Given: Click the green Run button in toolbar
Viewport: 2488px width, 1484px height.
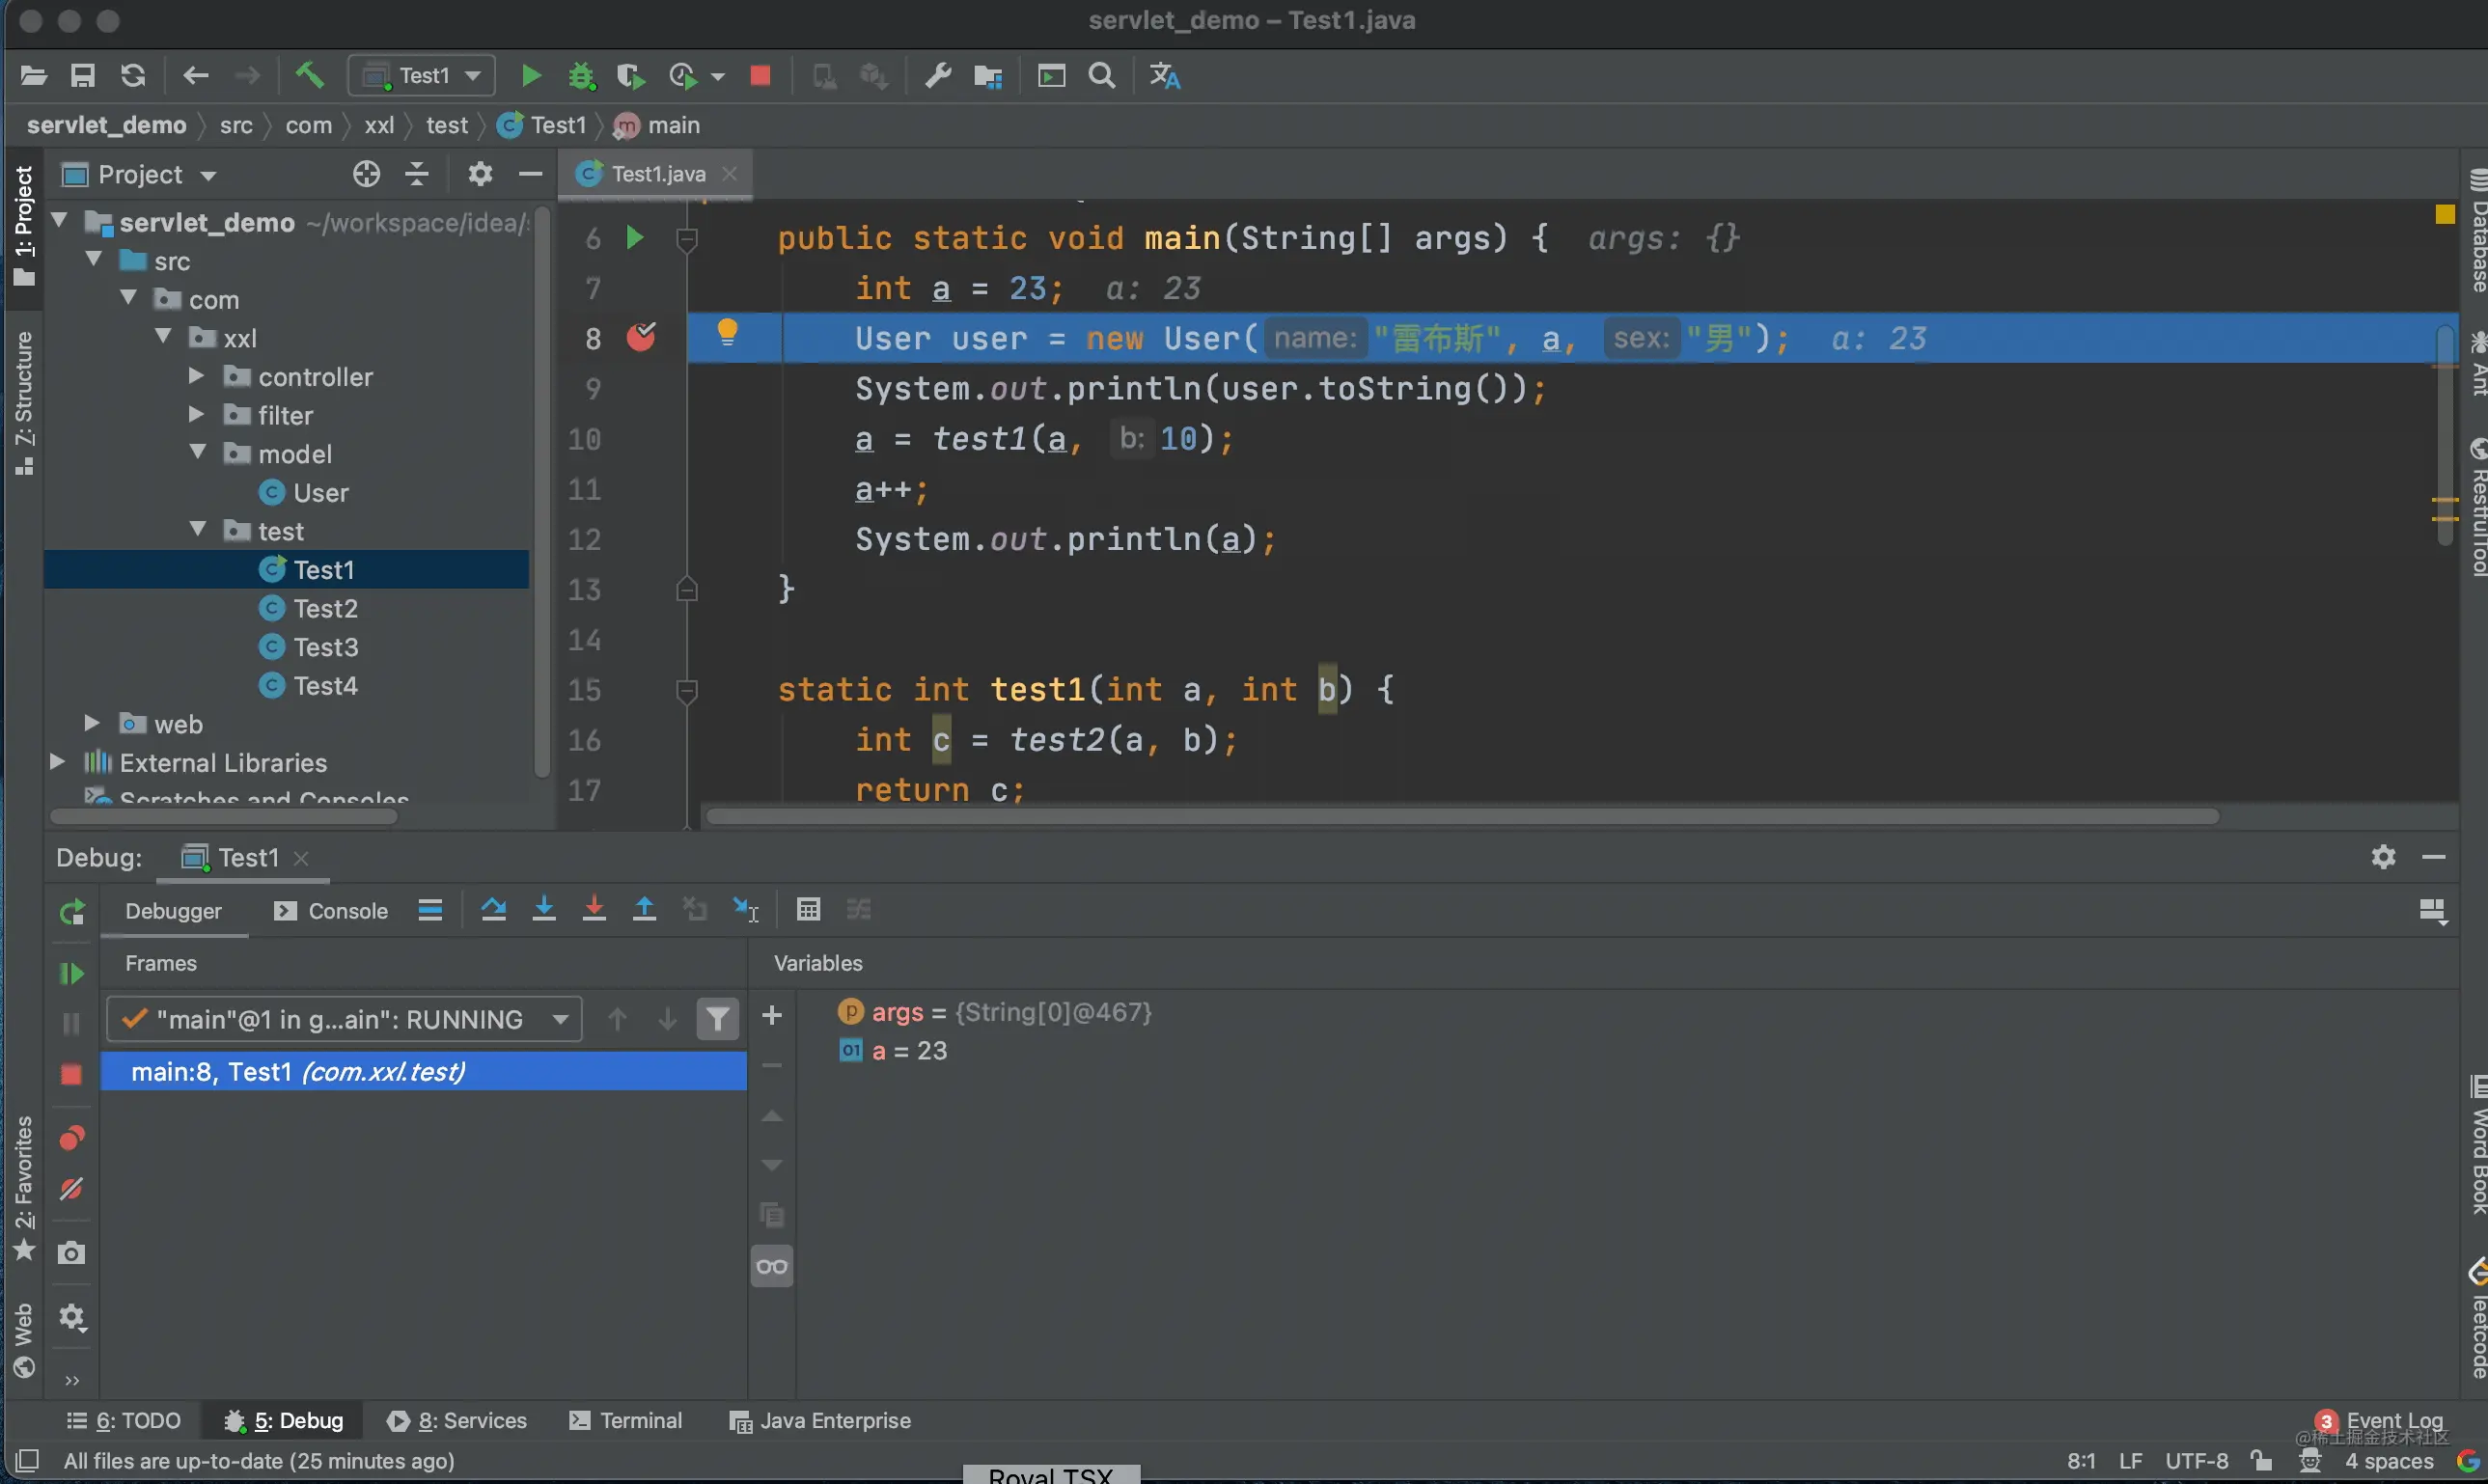Looking at the screenshot, I should tap(531, 76).
